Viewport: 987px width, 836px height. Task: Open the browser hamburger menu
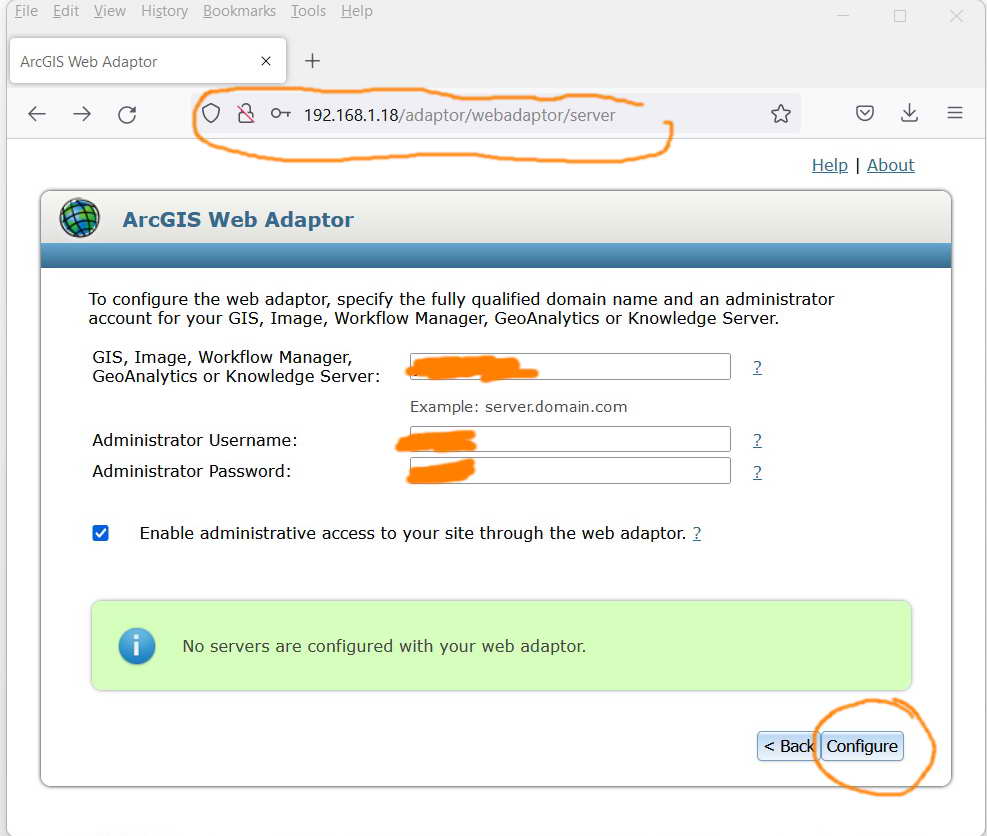(955, 113)
